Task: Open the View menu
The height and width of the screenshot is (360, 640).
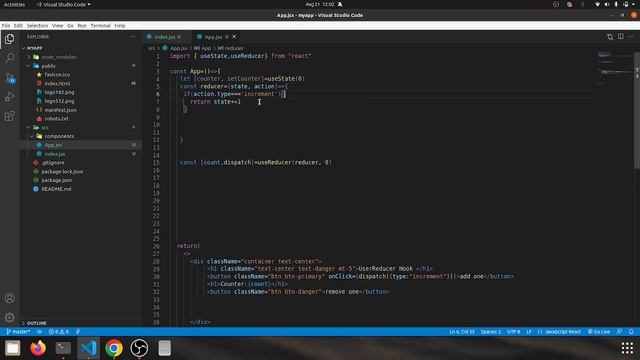Action: tap(58, 25)
